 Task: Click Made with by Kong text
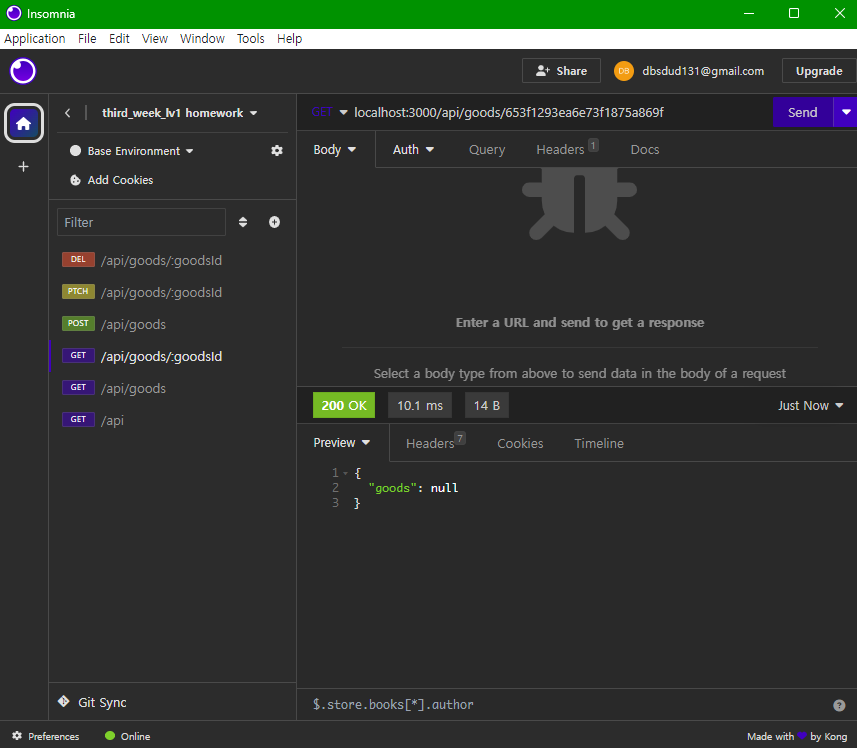tap(797, 737)
